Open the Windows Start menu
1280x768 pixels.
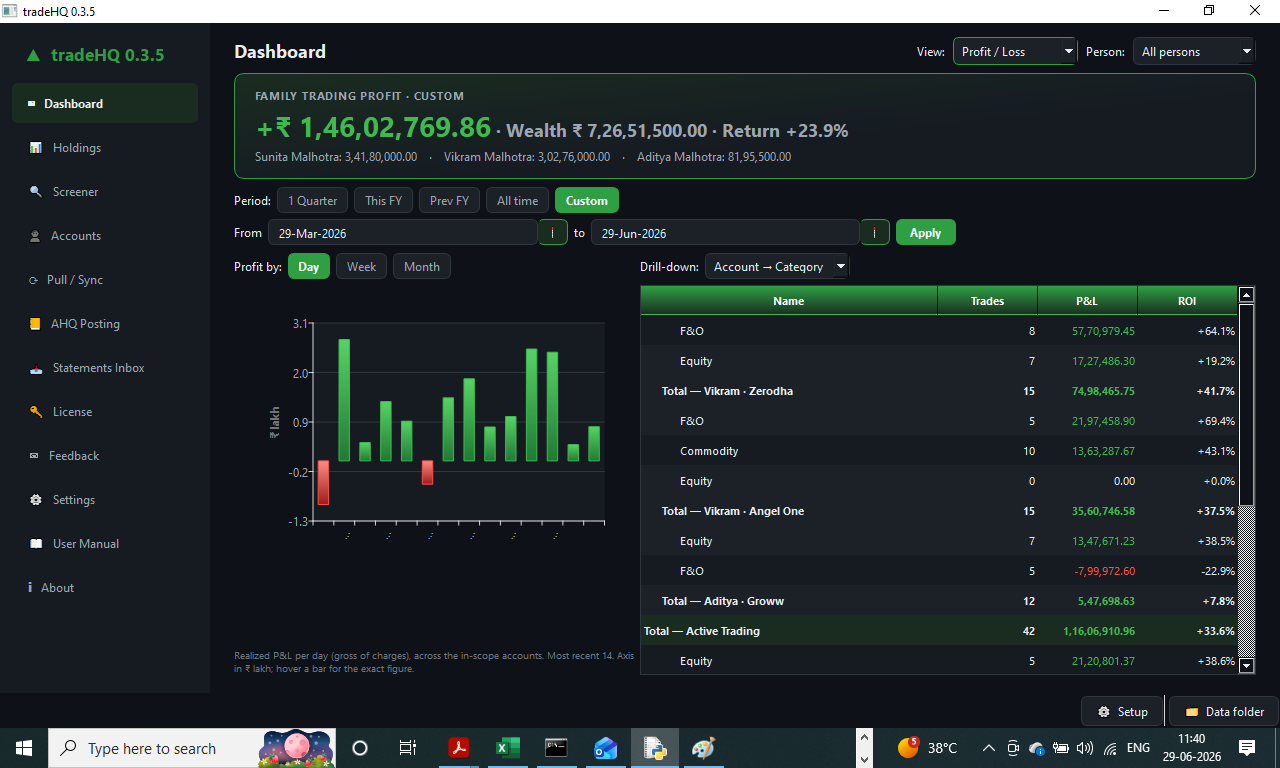[x=24, y=748]
